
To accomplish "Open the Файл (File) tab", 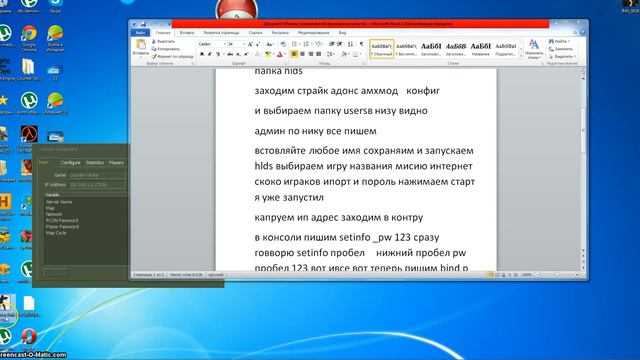I will click(x=140, y=33).
